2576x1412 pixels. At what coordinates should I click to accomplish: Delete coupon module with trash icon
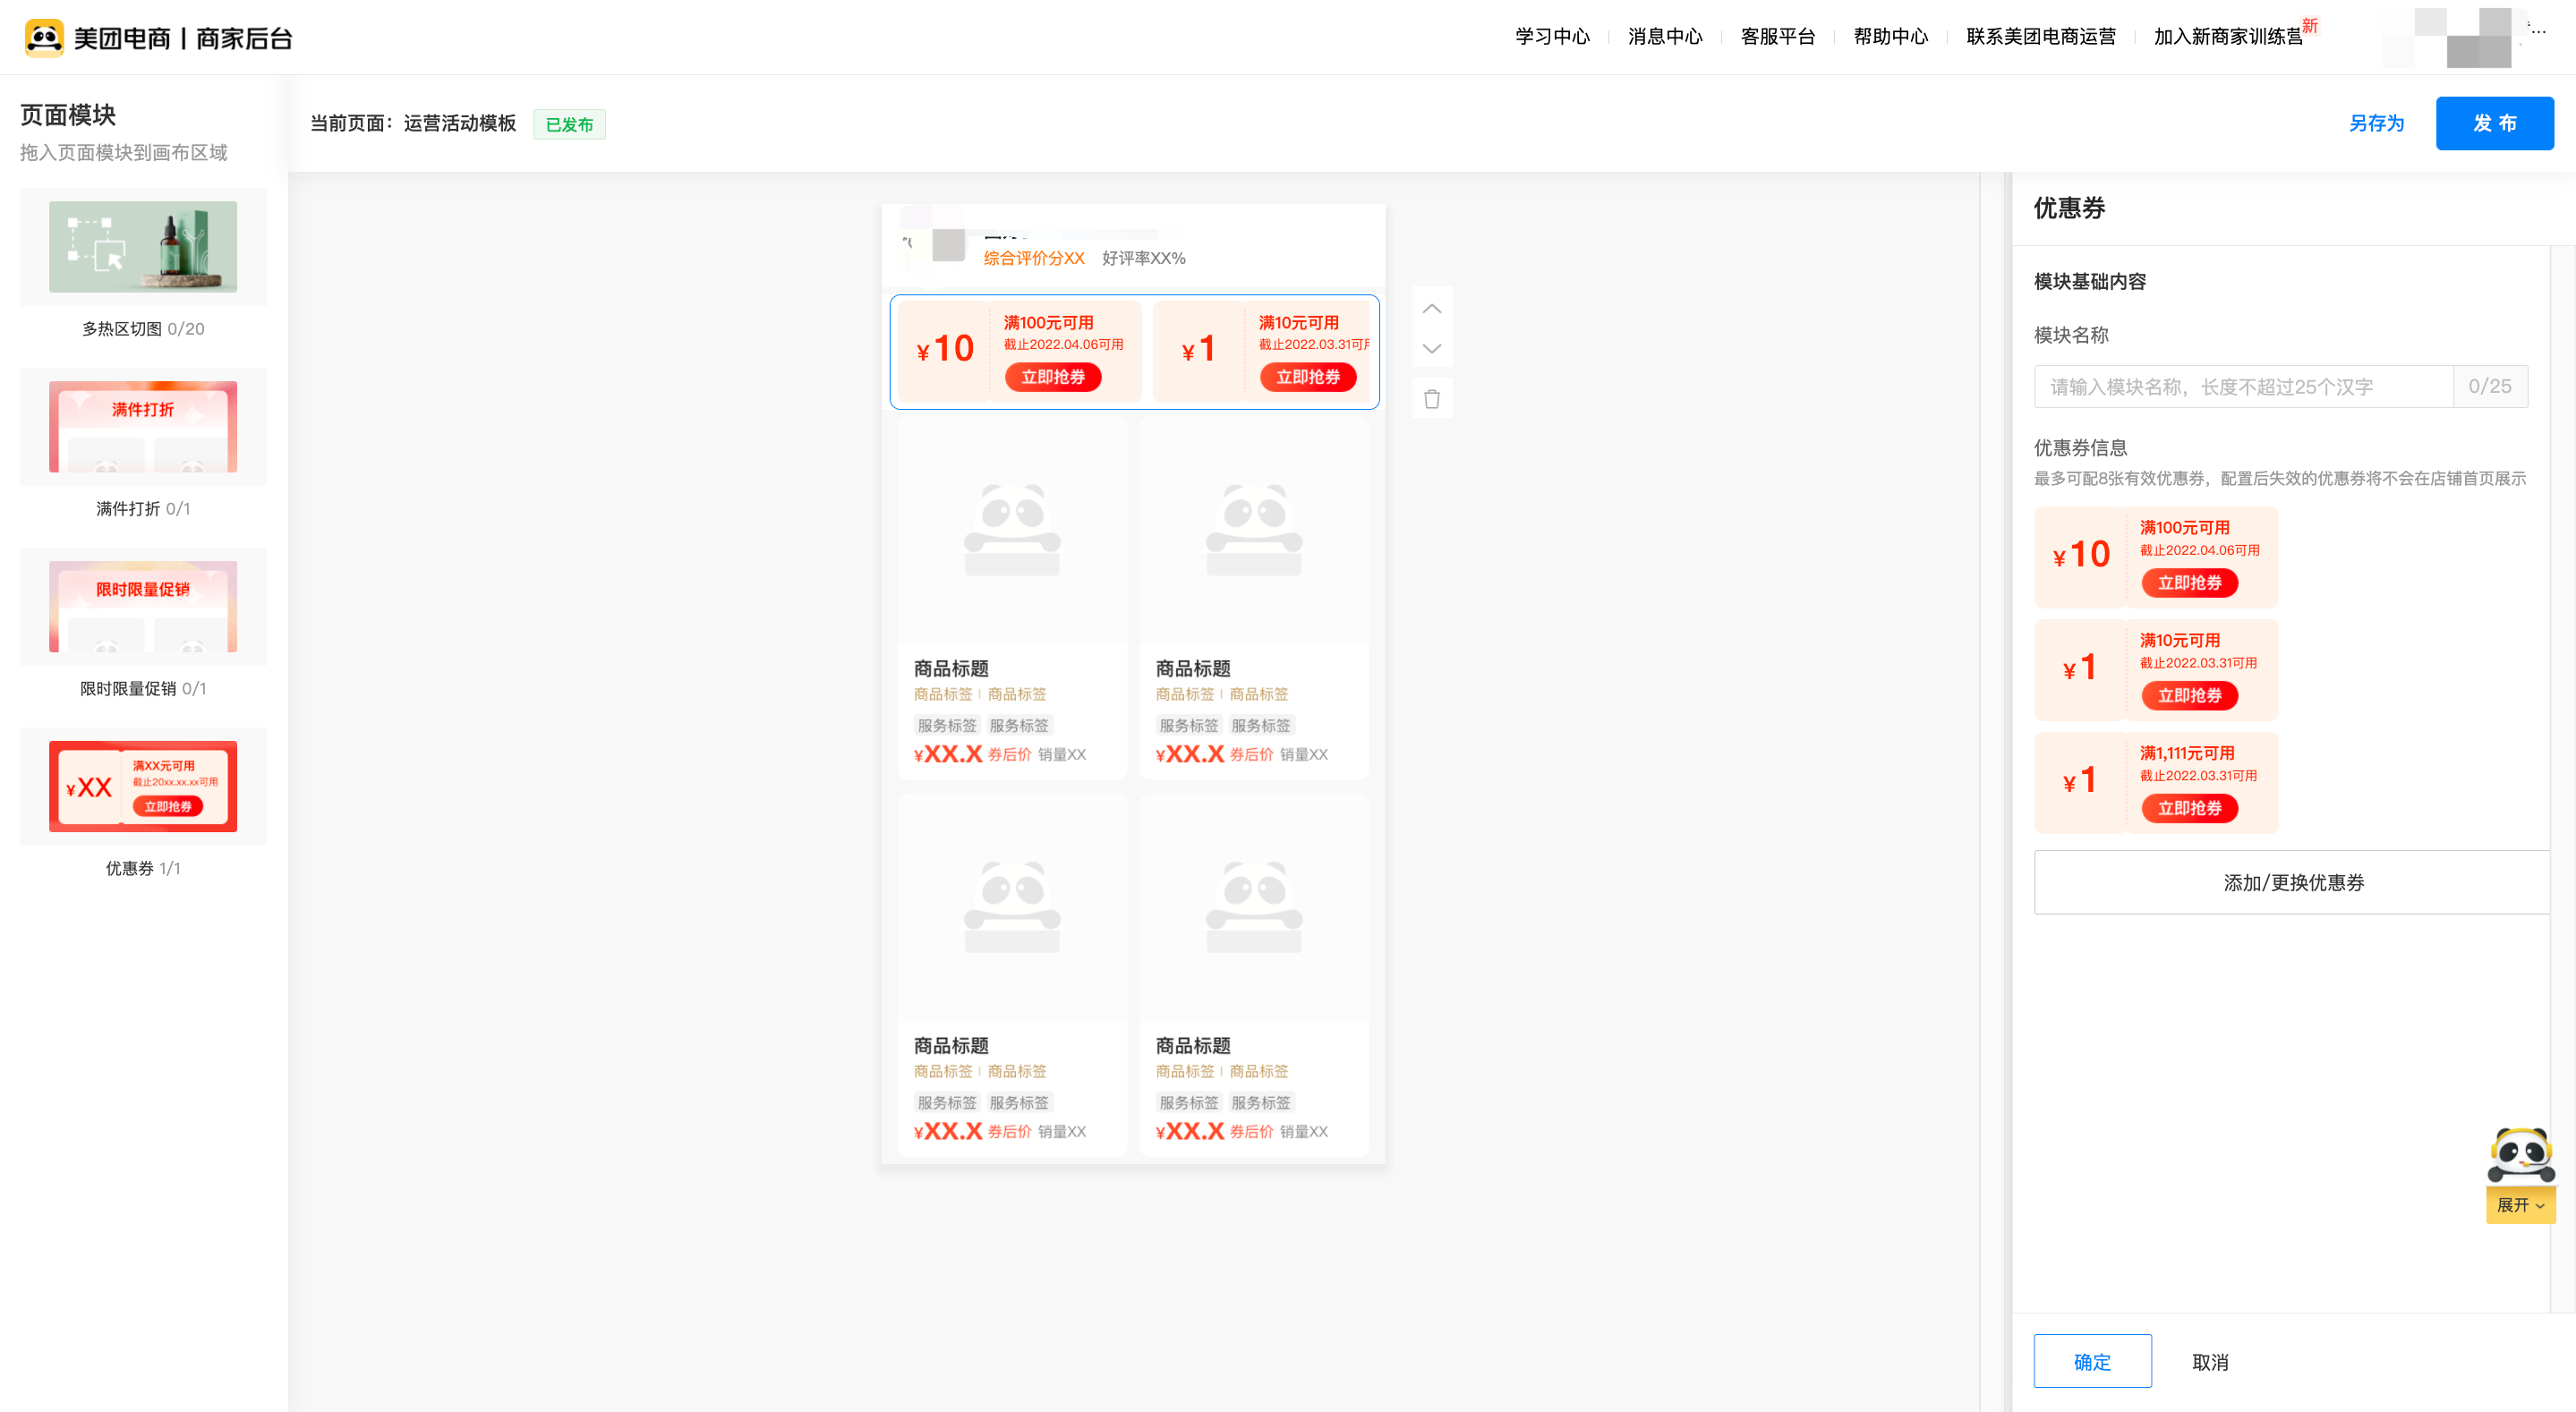tap(1431, 399)
